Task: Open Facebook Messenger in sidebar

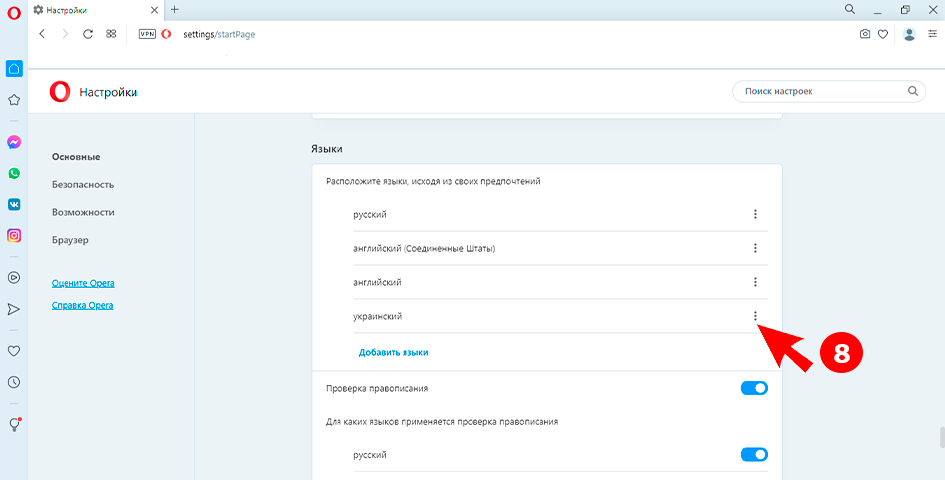Action: (14, 143)
